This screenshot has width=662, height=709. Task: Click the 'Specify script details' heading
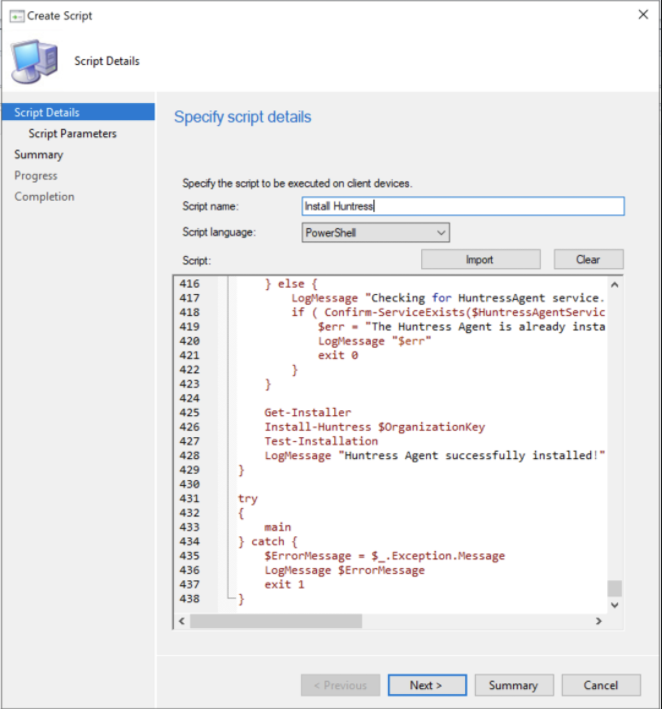click(243, 117)
